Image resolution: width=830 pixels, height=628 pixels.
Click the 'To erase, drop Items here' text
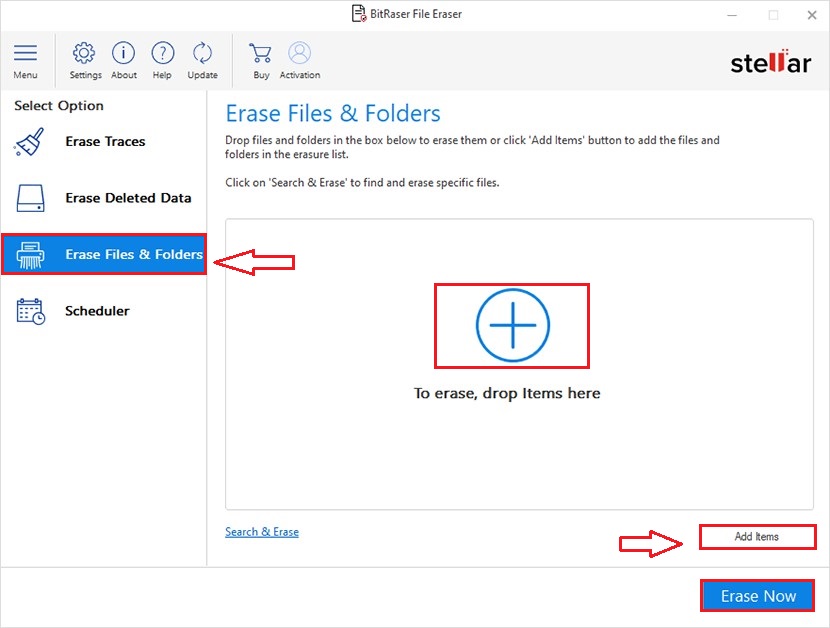(x=507, y=393)
